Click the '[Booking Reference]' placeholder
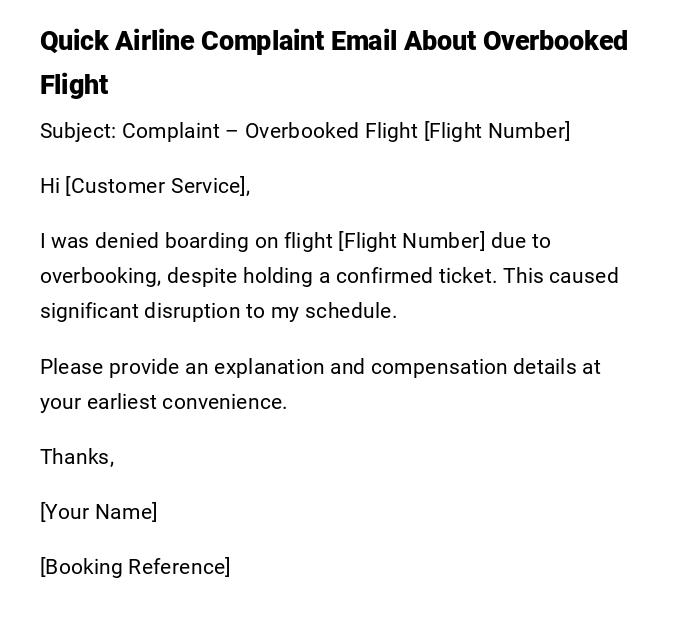The width and height of the screenshot is (700, 630). 135,567
